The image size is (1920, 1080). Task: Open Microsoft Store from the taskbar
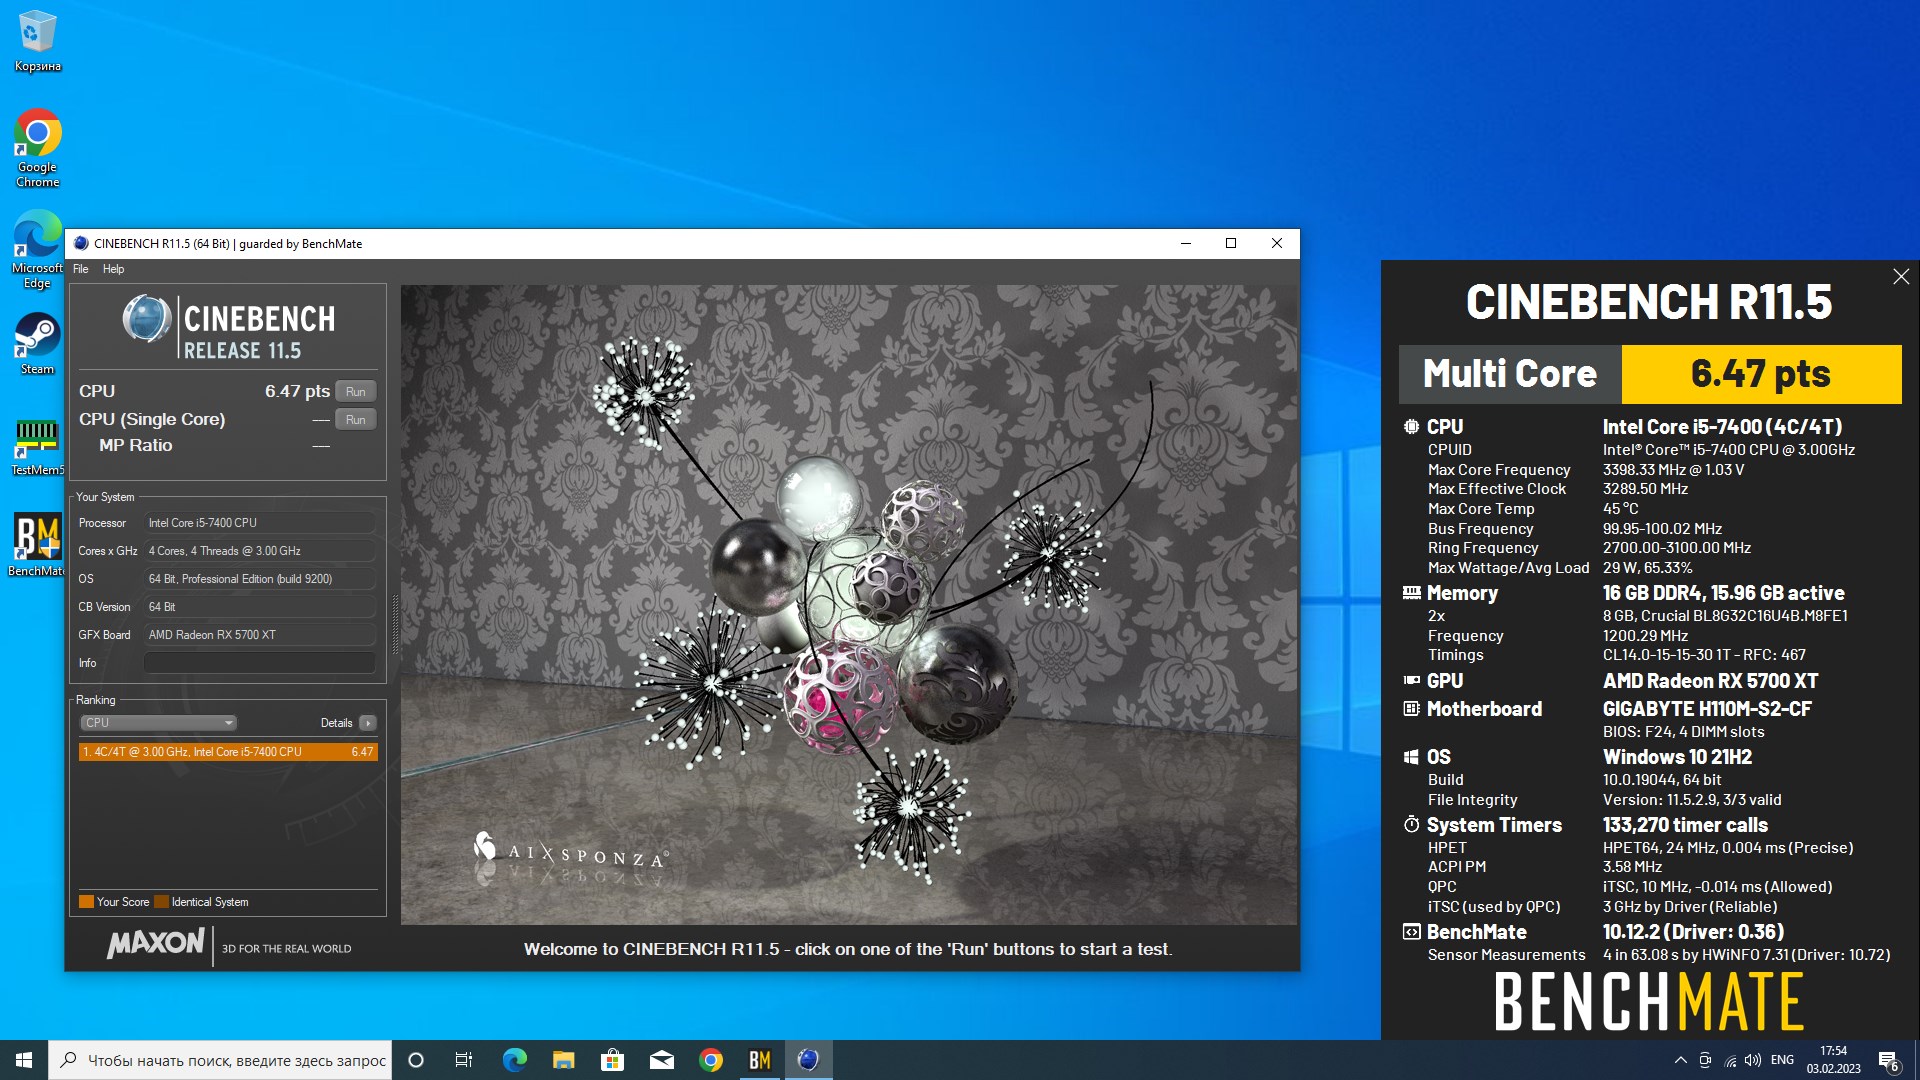click(612, 1060)
